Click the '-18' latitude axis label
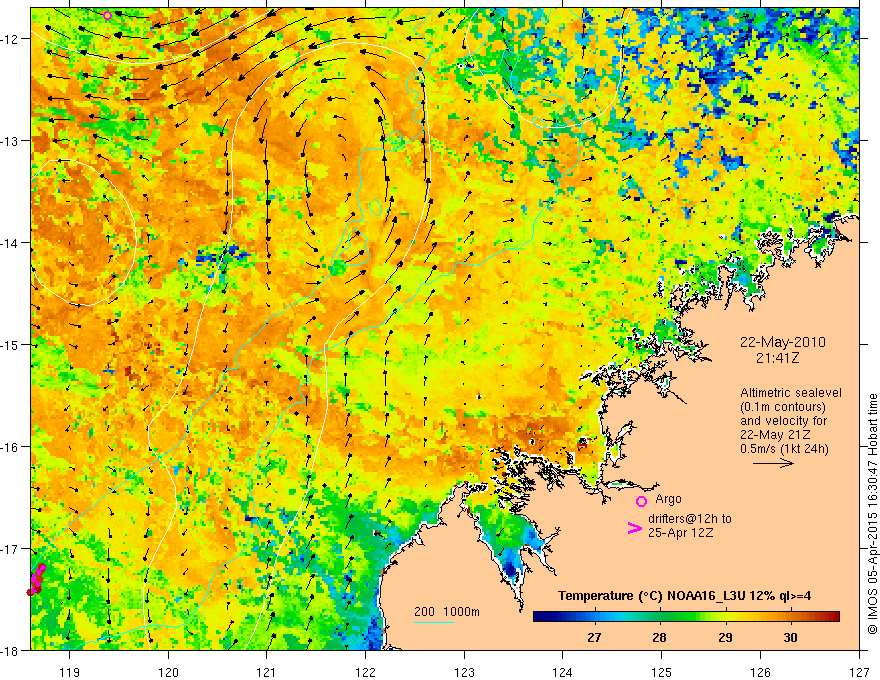This screenshot has height=680, width=880. pos(10,651)
